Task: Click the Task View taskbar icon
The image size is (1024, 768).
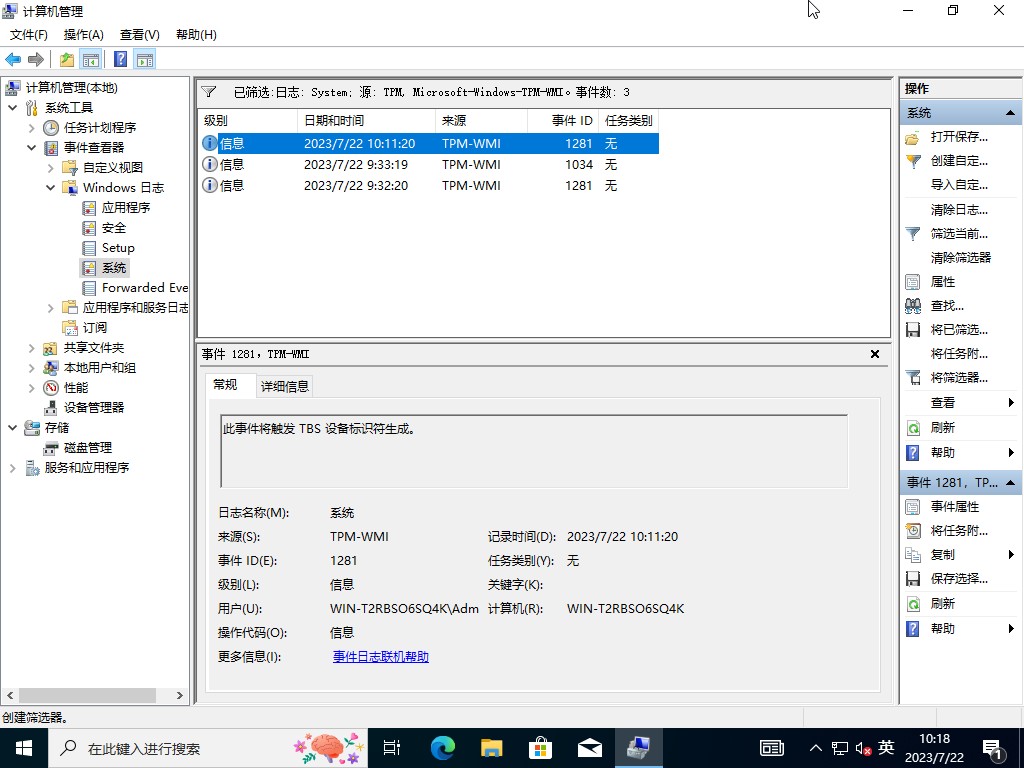Action: [x=392, y=748]
